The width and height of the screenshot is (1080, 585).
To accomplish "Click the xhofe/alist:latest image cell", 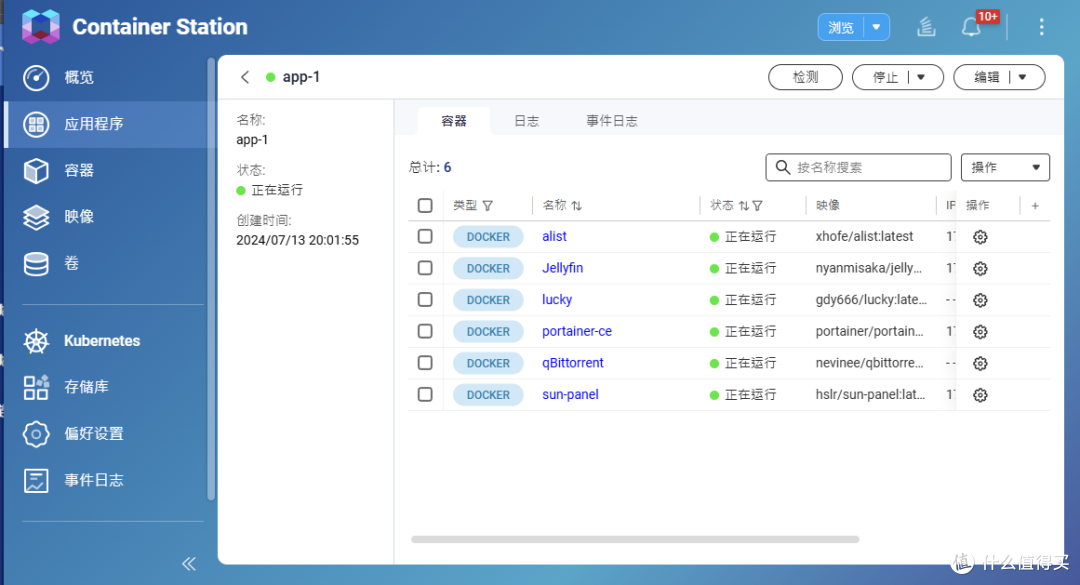I will point(864,236).
